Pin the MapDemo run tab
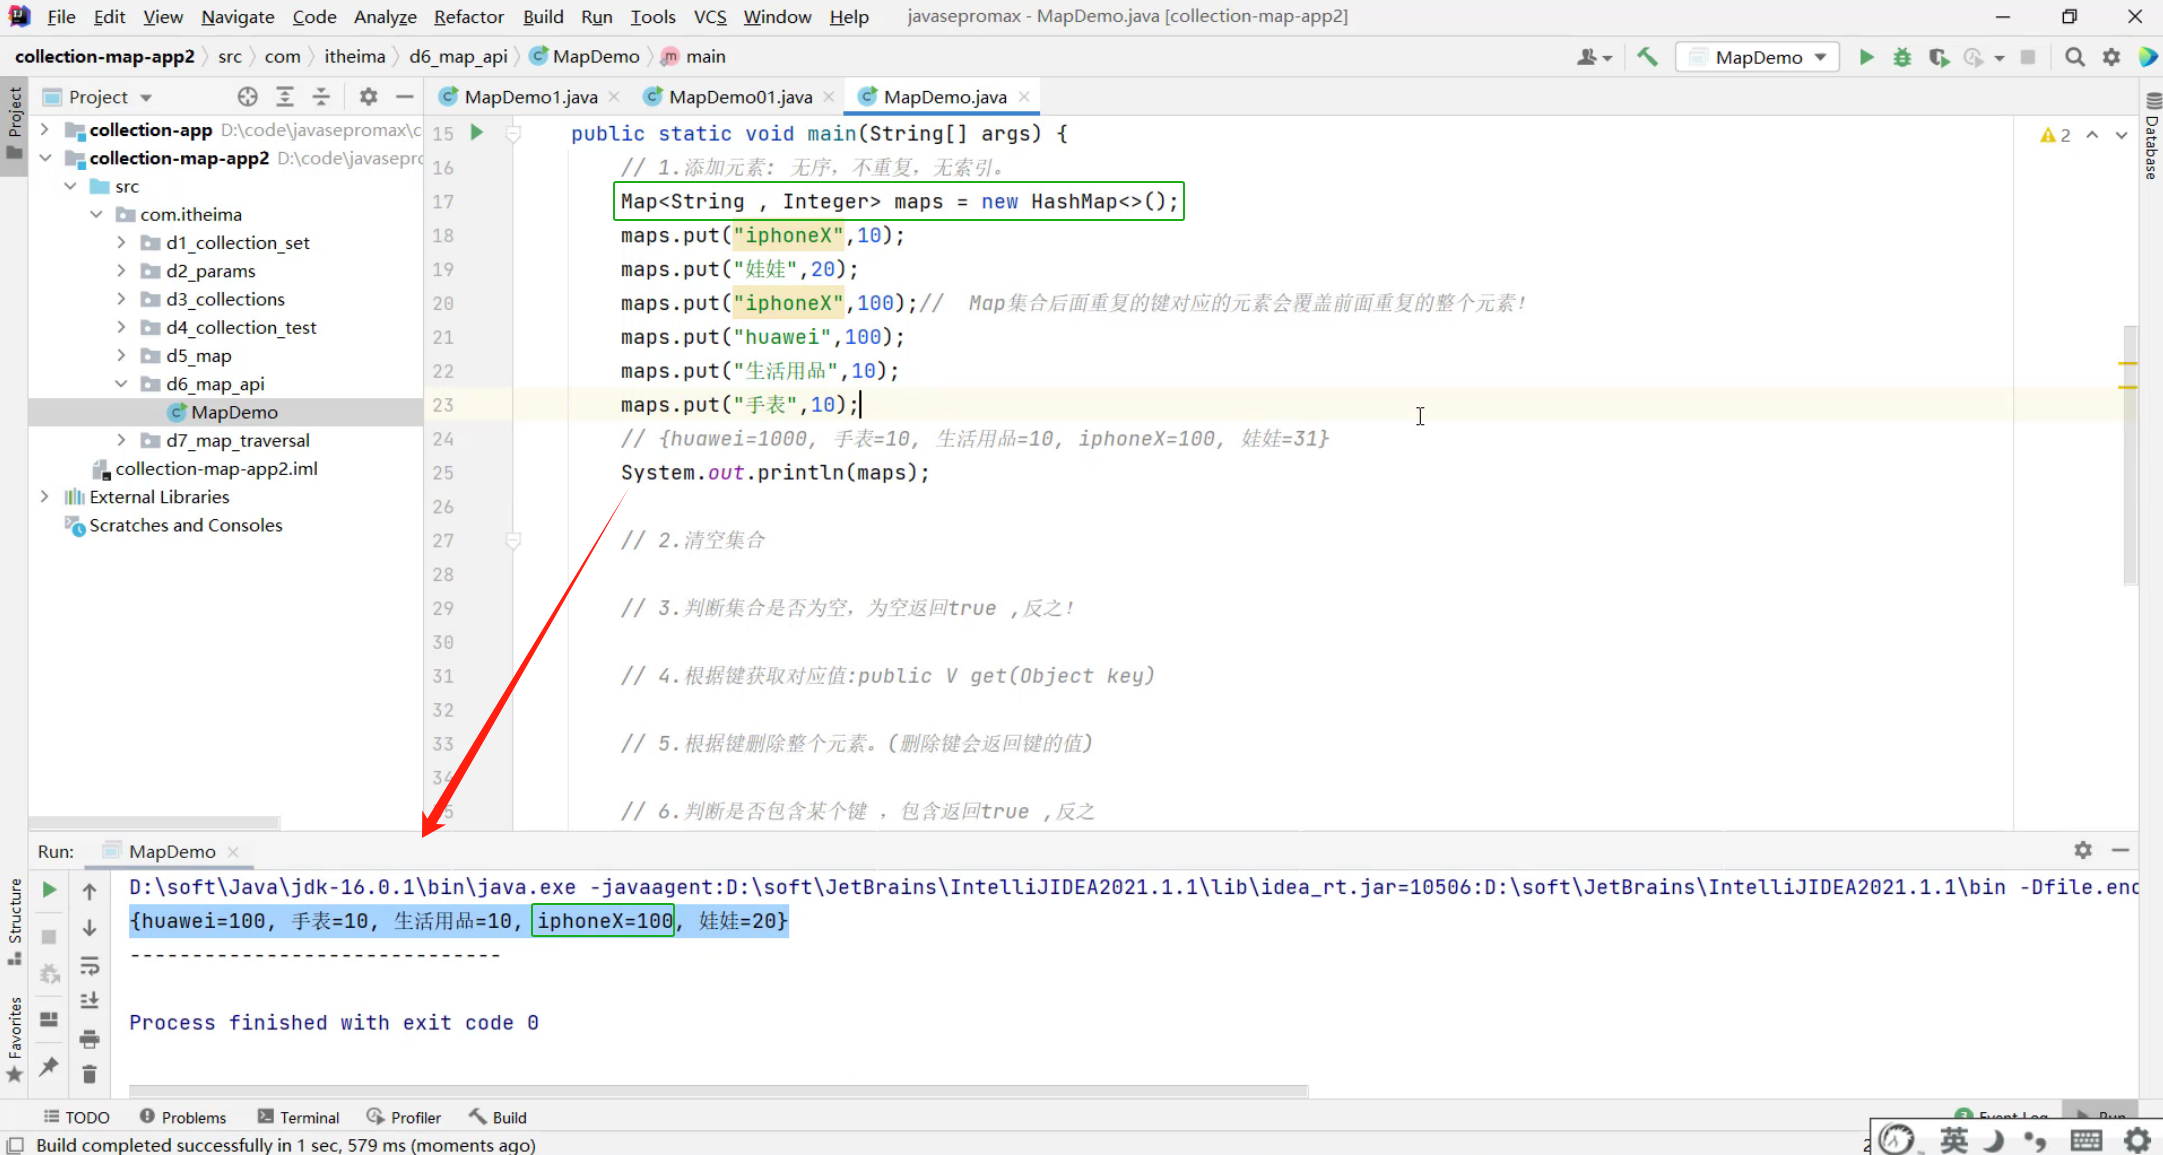 [x=49, y=1066]
